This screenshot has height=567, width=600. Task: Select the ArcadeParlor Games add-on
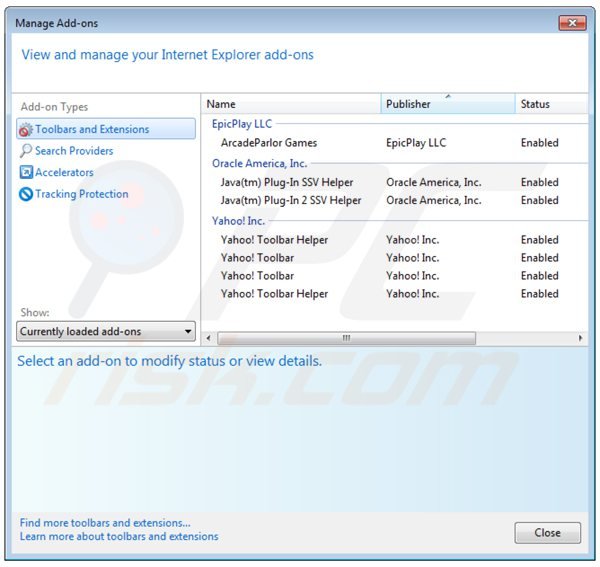pos(395,143)
